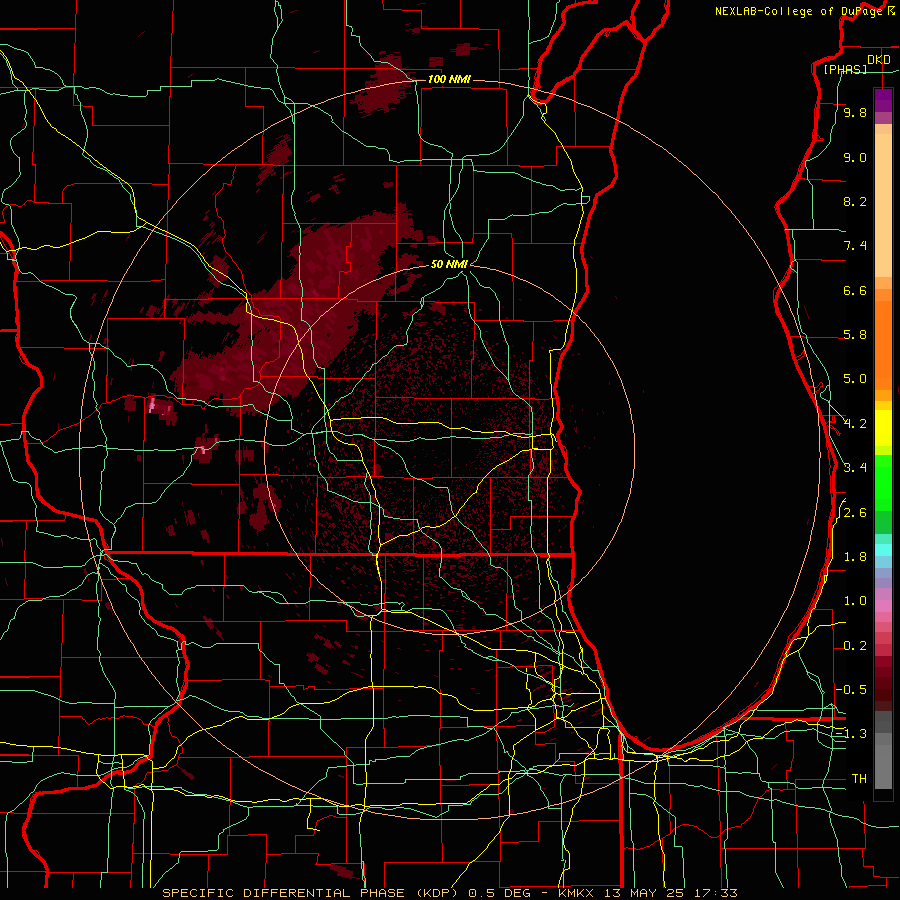The image size is (900, 900).
Task: Click the 1.0 value on the scale
Action: pyautogui.click(x=855, y=602)
